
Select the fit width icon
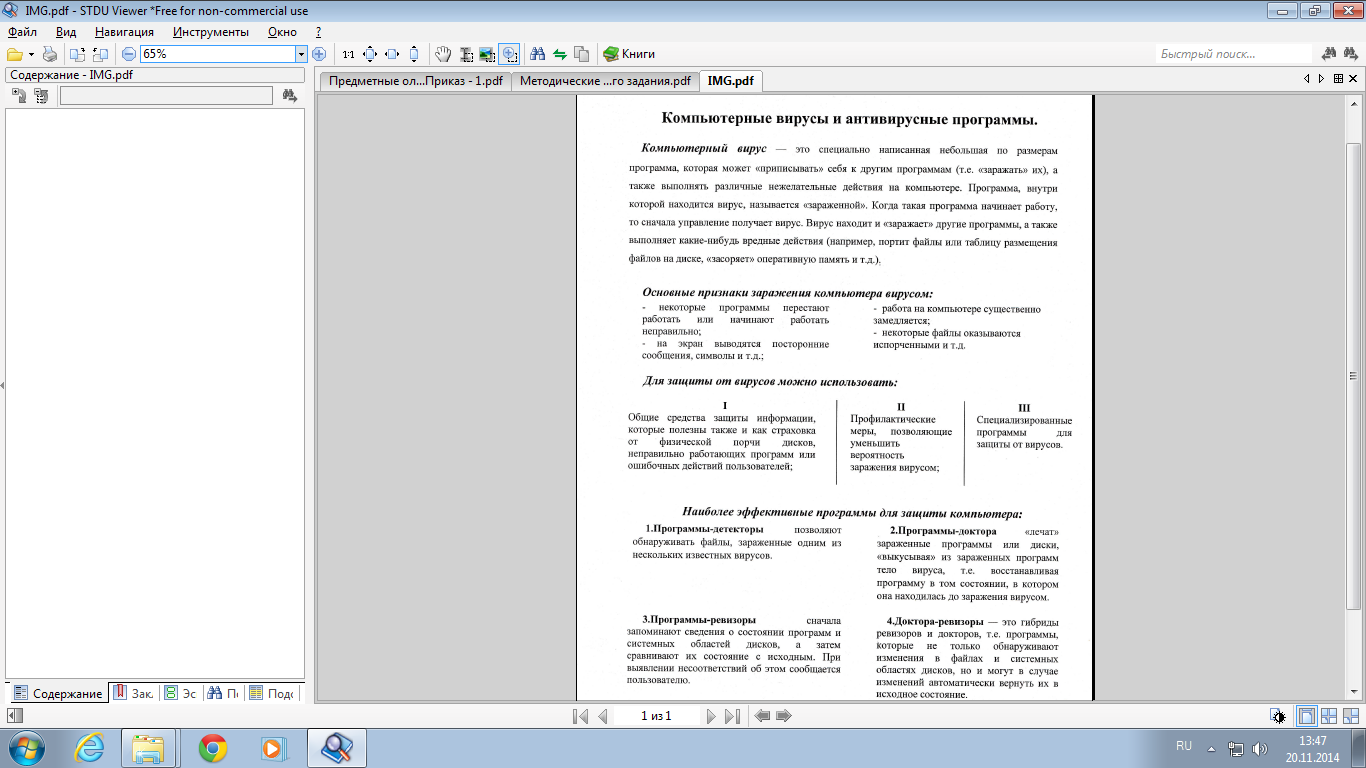392,54
